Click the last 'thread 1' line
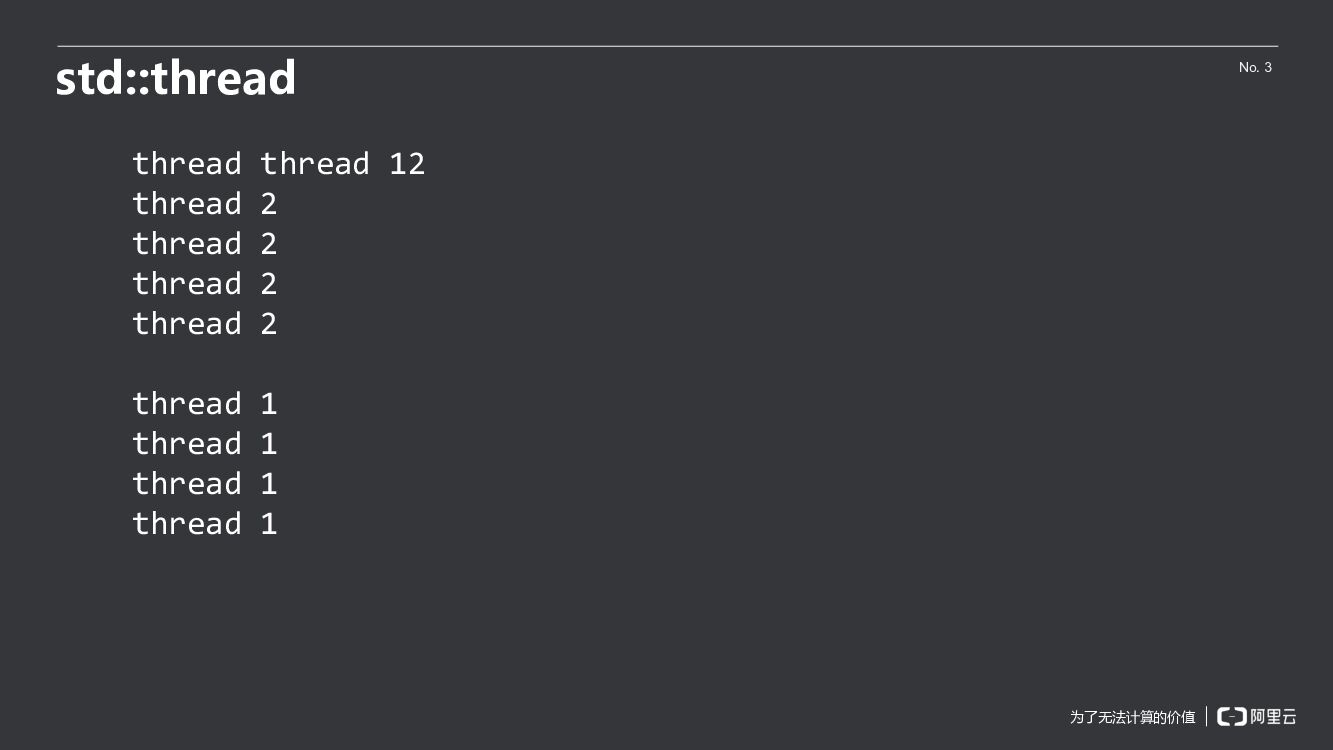The height and width of the screenshot is (750, 1333). pos(204,524)
